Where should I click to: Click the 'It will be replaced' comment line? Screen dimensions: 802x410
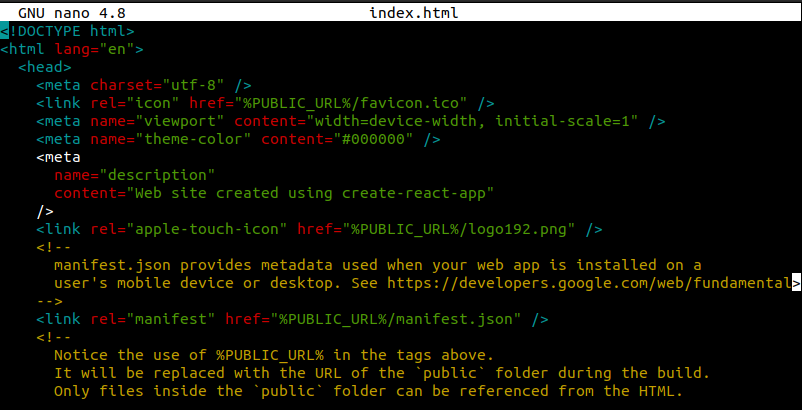(383, 373)
